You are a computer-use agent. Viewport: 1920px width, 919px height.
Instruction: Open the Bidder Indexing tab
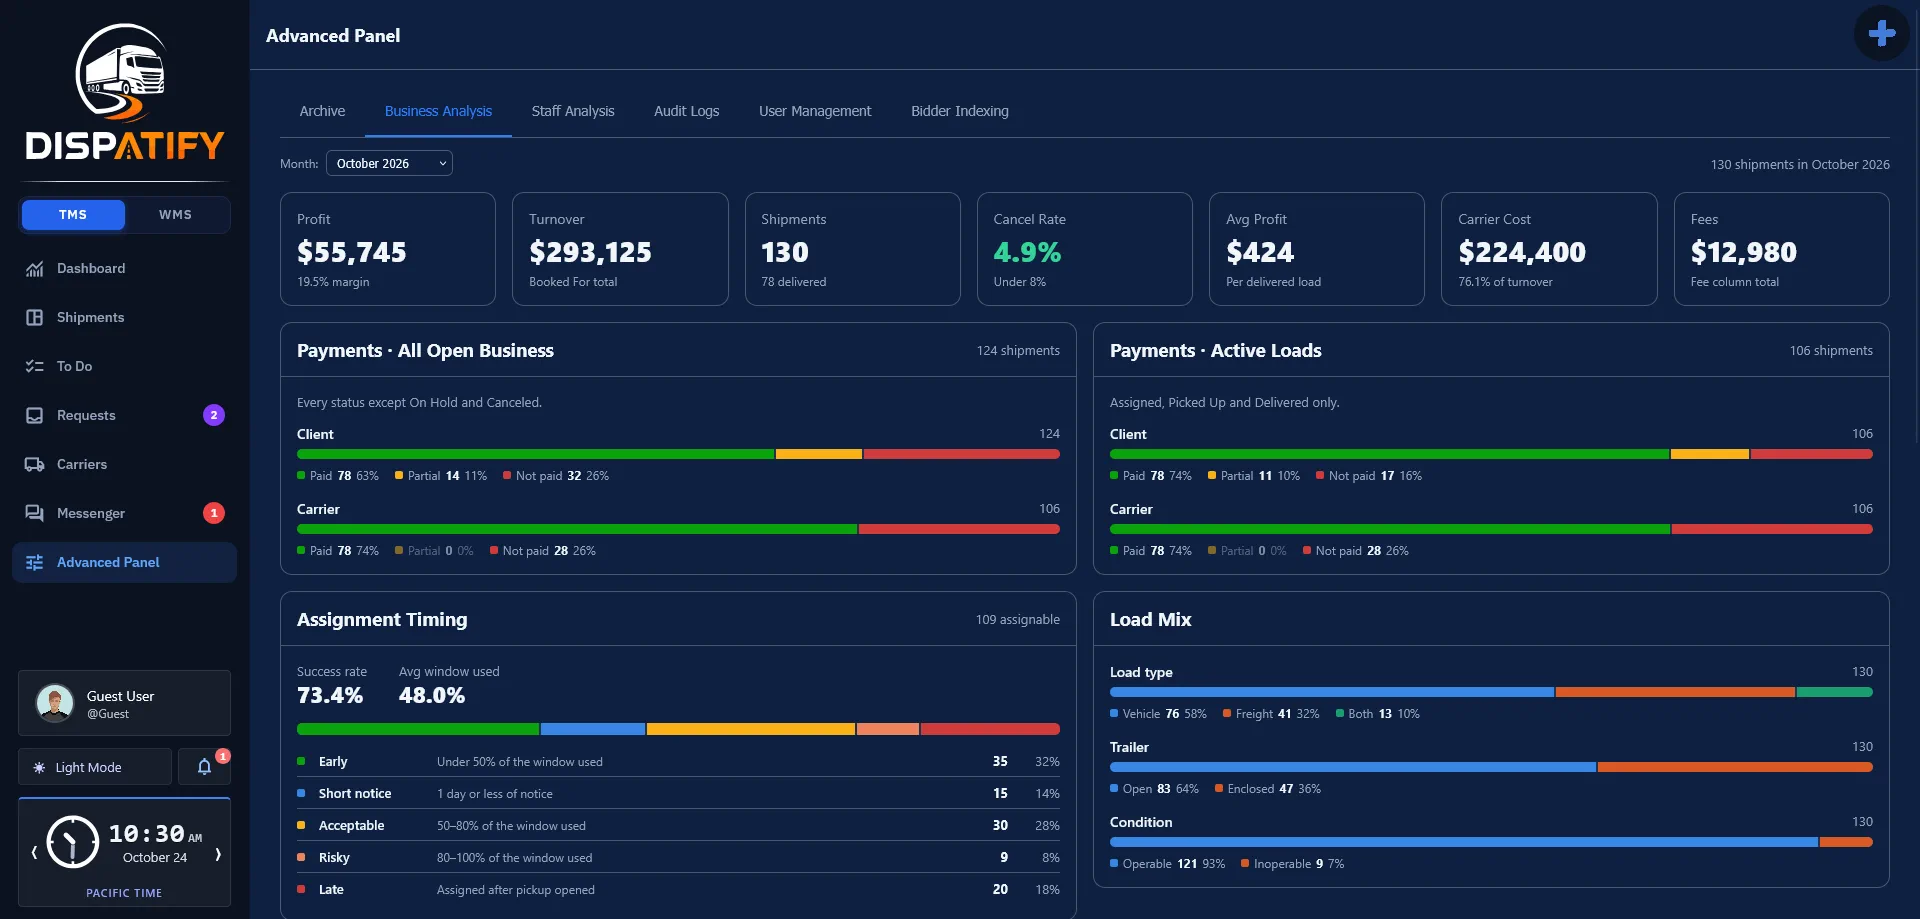[960, 111]
